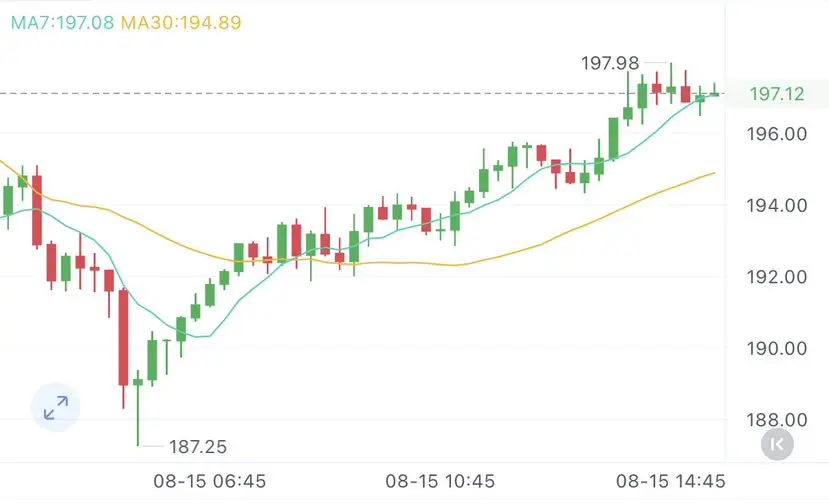Click the 08-15 14:45 time label
Screen dimensions: 829x504
[670, 481]
